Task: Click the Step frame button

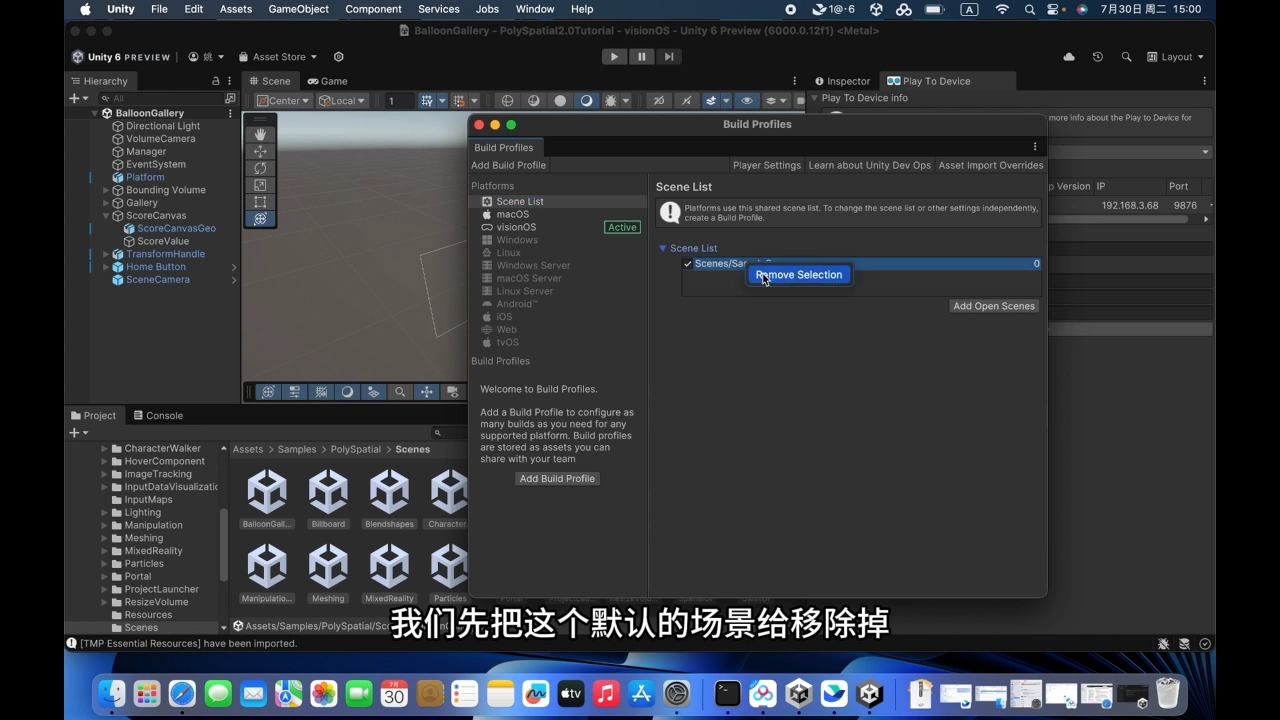Action: (x=669, y=57)
